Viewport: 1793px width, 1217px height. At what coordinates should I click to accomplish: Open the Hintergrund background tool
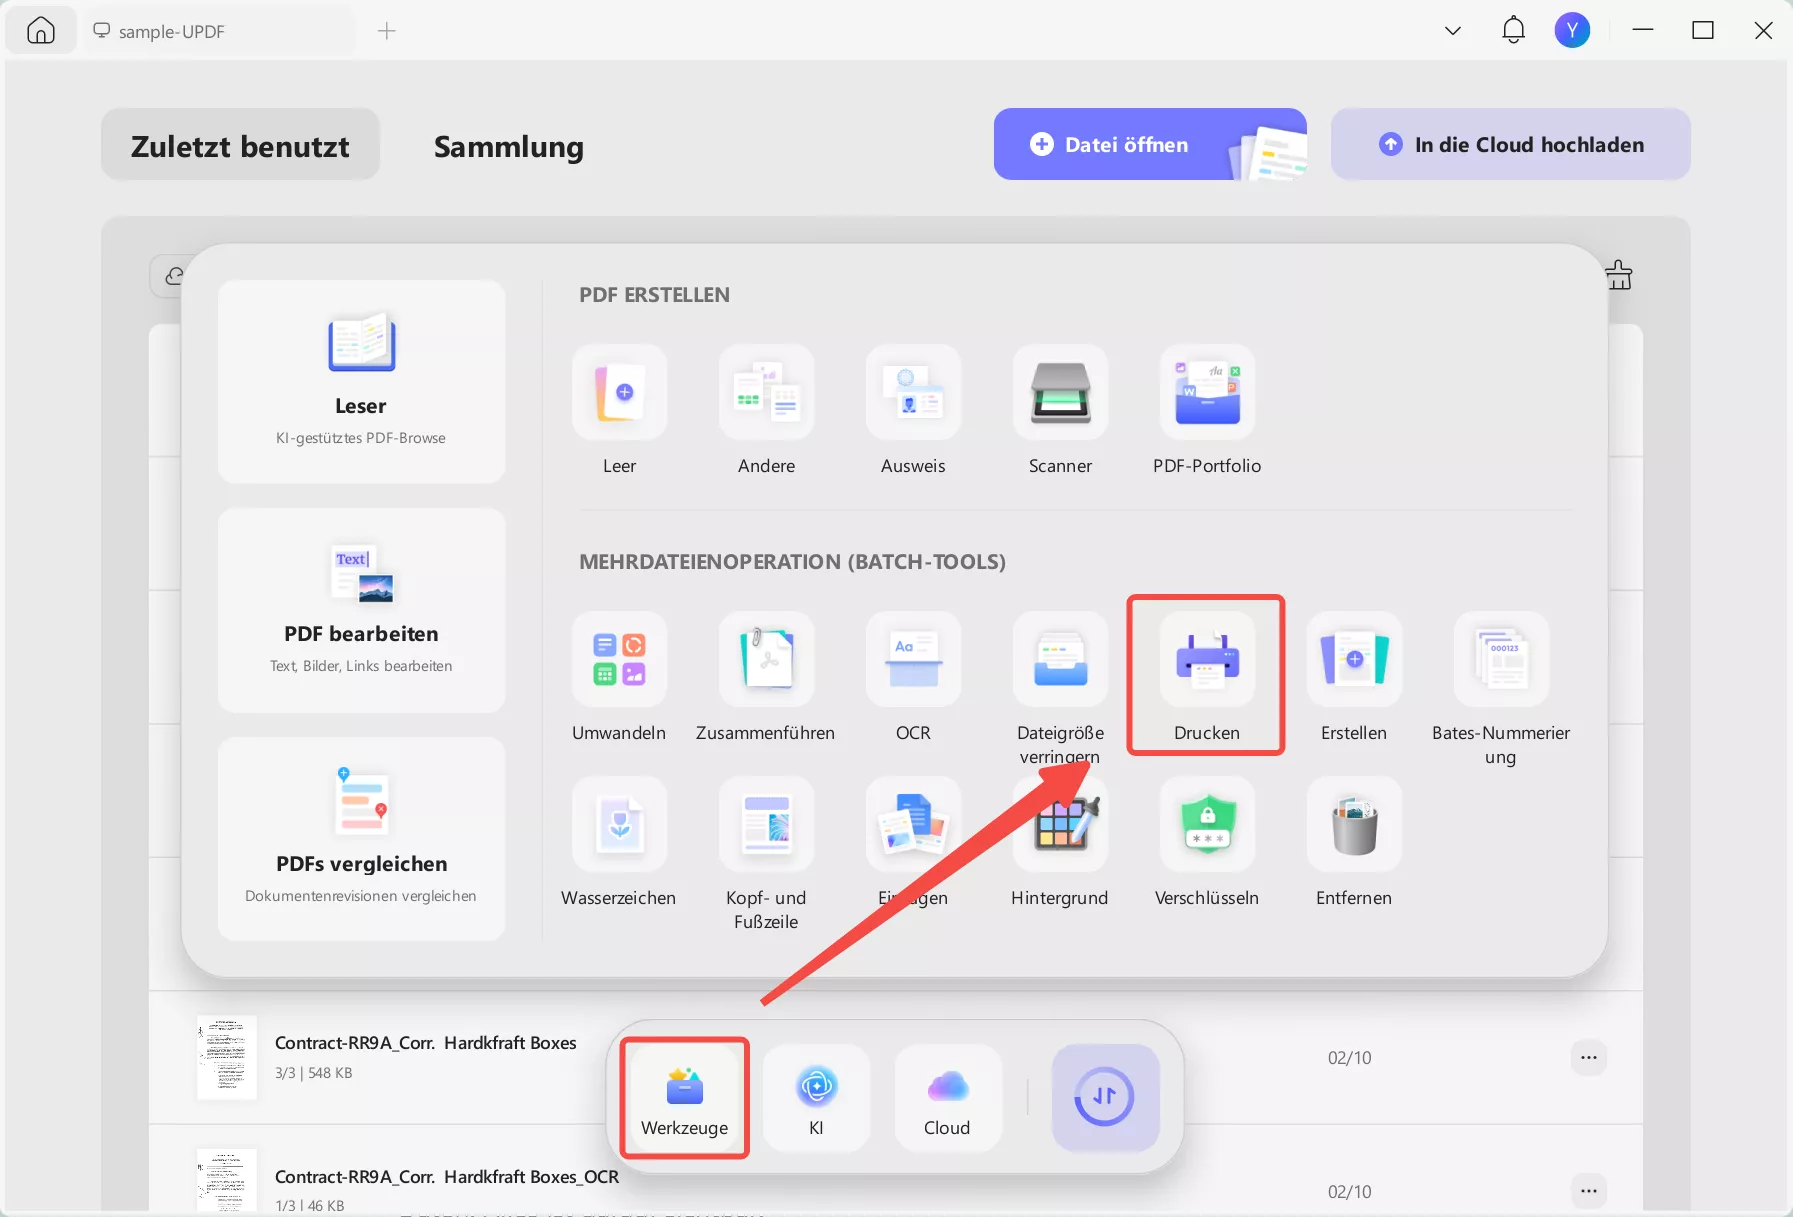tap(1060, 824)
